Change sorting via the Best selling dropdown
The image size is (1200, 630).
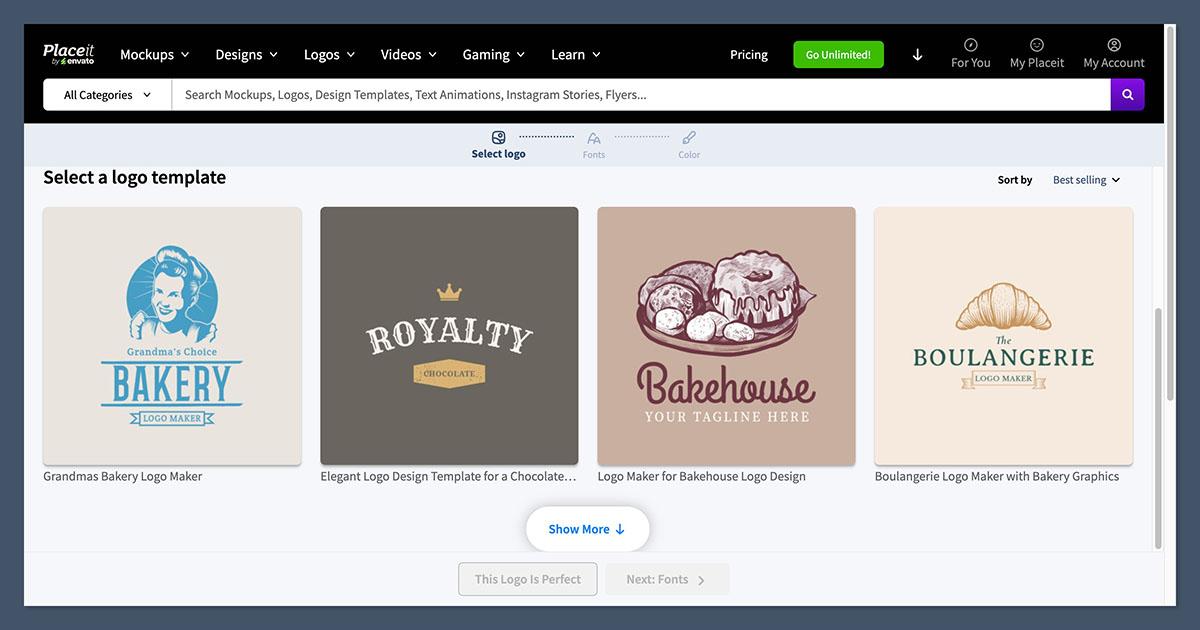point(1085,179)
